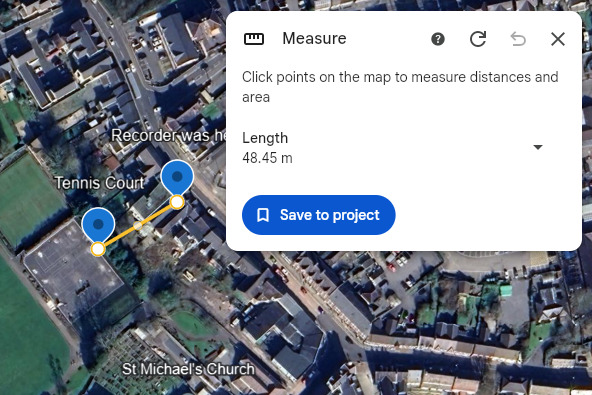This screenshot has width=592, height=395.
Task: Click the bookmark icon in Save to project
Action: (263, 215)
